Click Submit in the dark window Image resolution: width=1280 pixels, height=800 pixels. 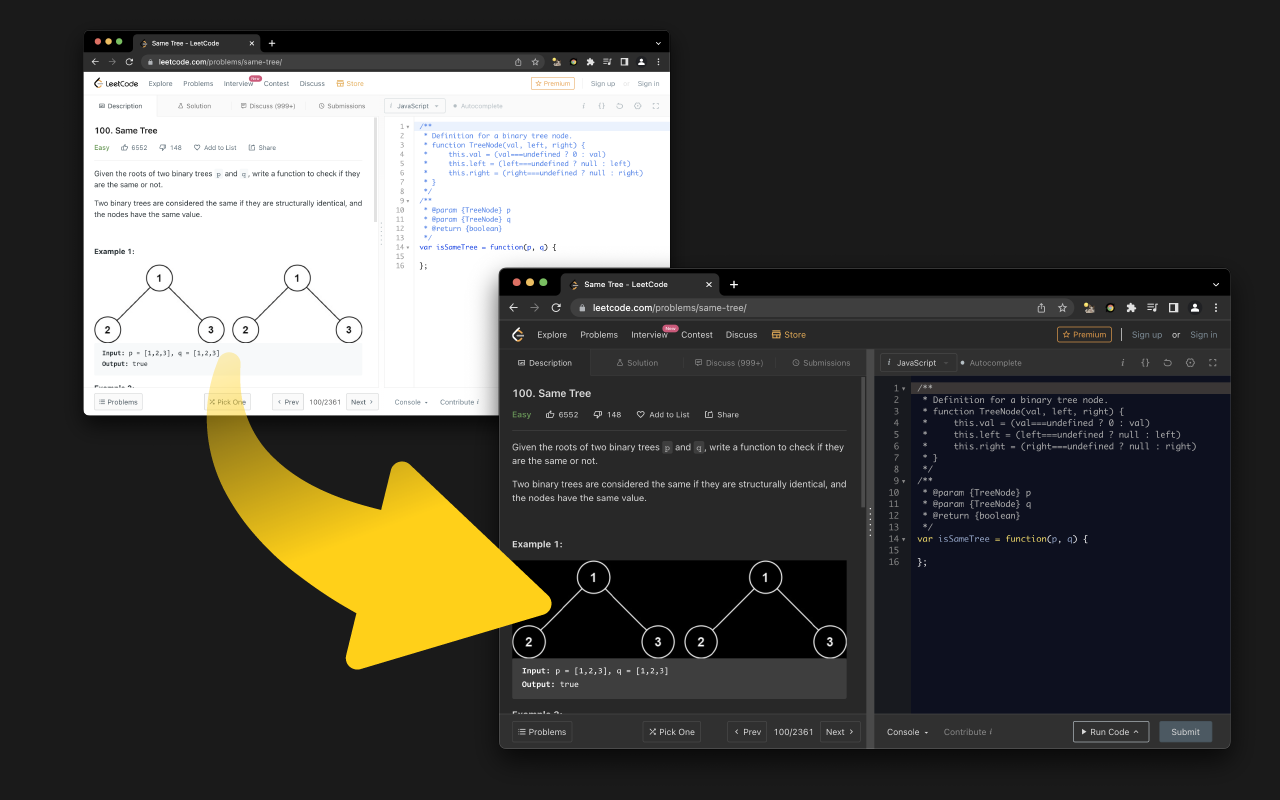tap(1186, 732)
